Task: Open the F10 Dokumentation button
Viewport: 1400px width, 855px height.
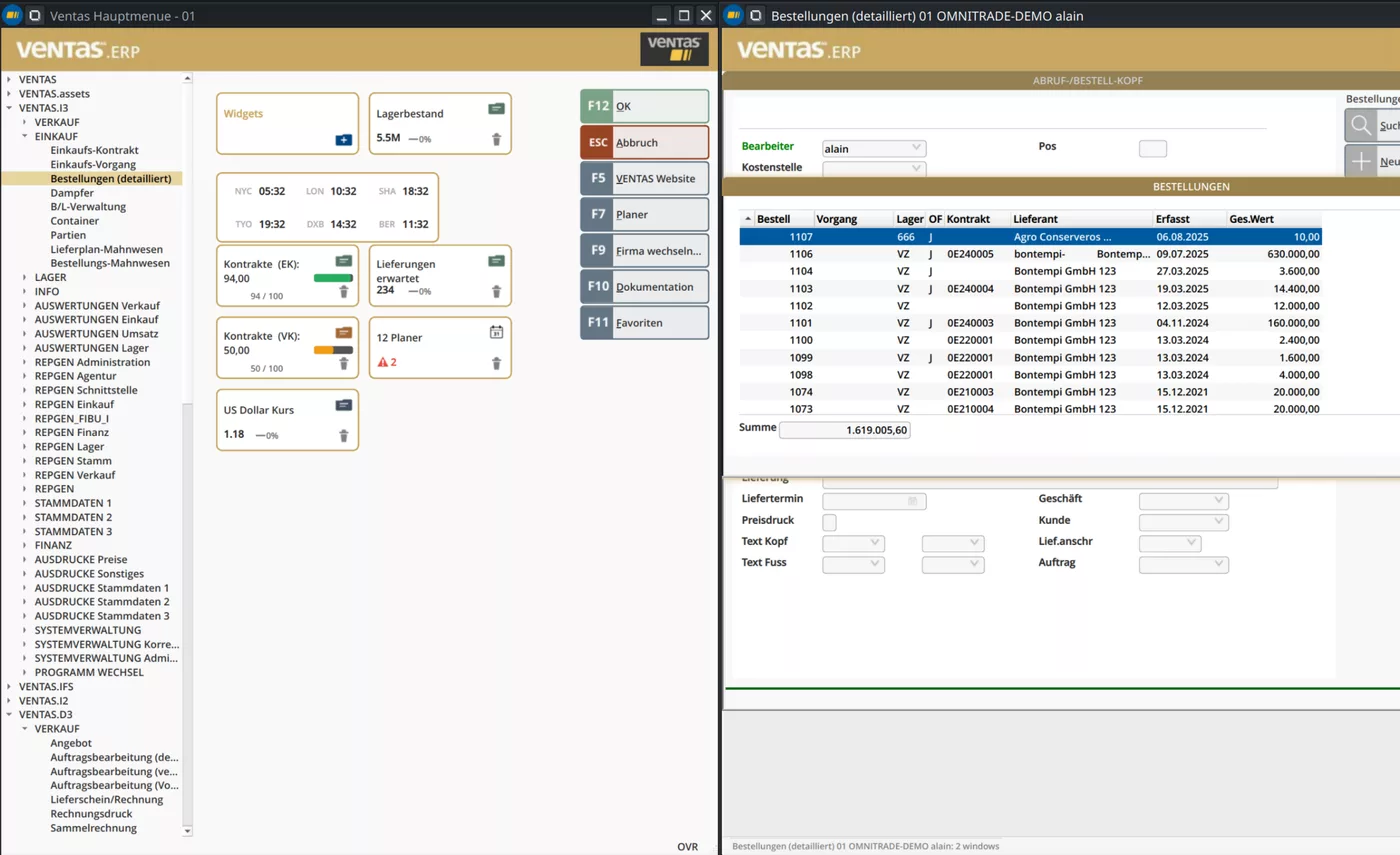Action: [645, 286]
